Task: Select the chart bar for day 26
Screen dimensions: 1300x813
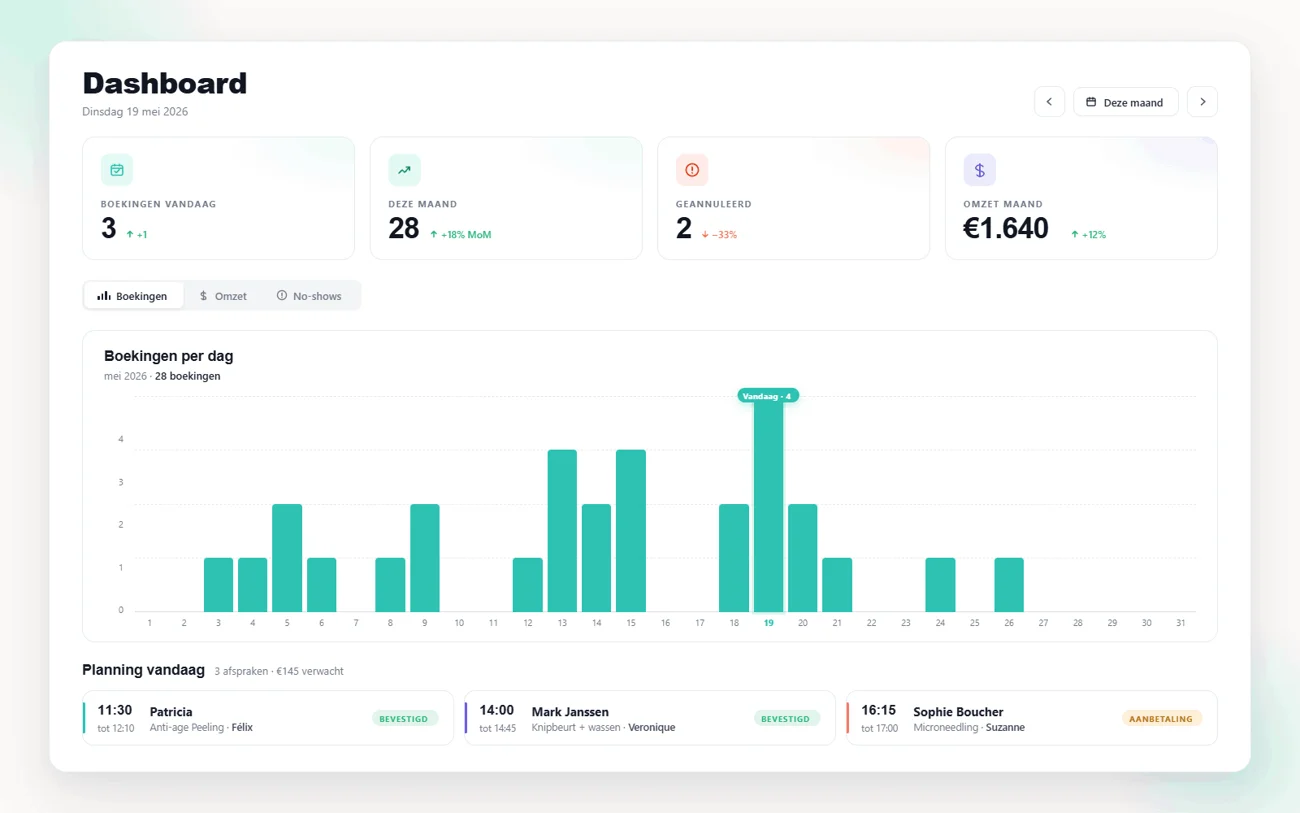Action: click(x=1009, y=585)
